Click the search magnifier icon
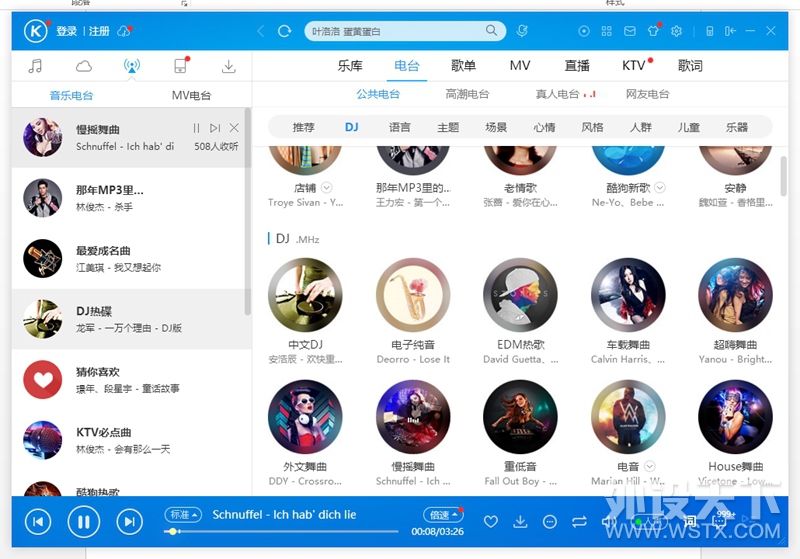The width and height of the screenshot is (800, 559). [x=491, y=31]
